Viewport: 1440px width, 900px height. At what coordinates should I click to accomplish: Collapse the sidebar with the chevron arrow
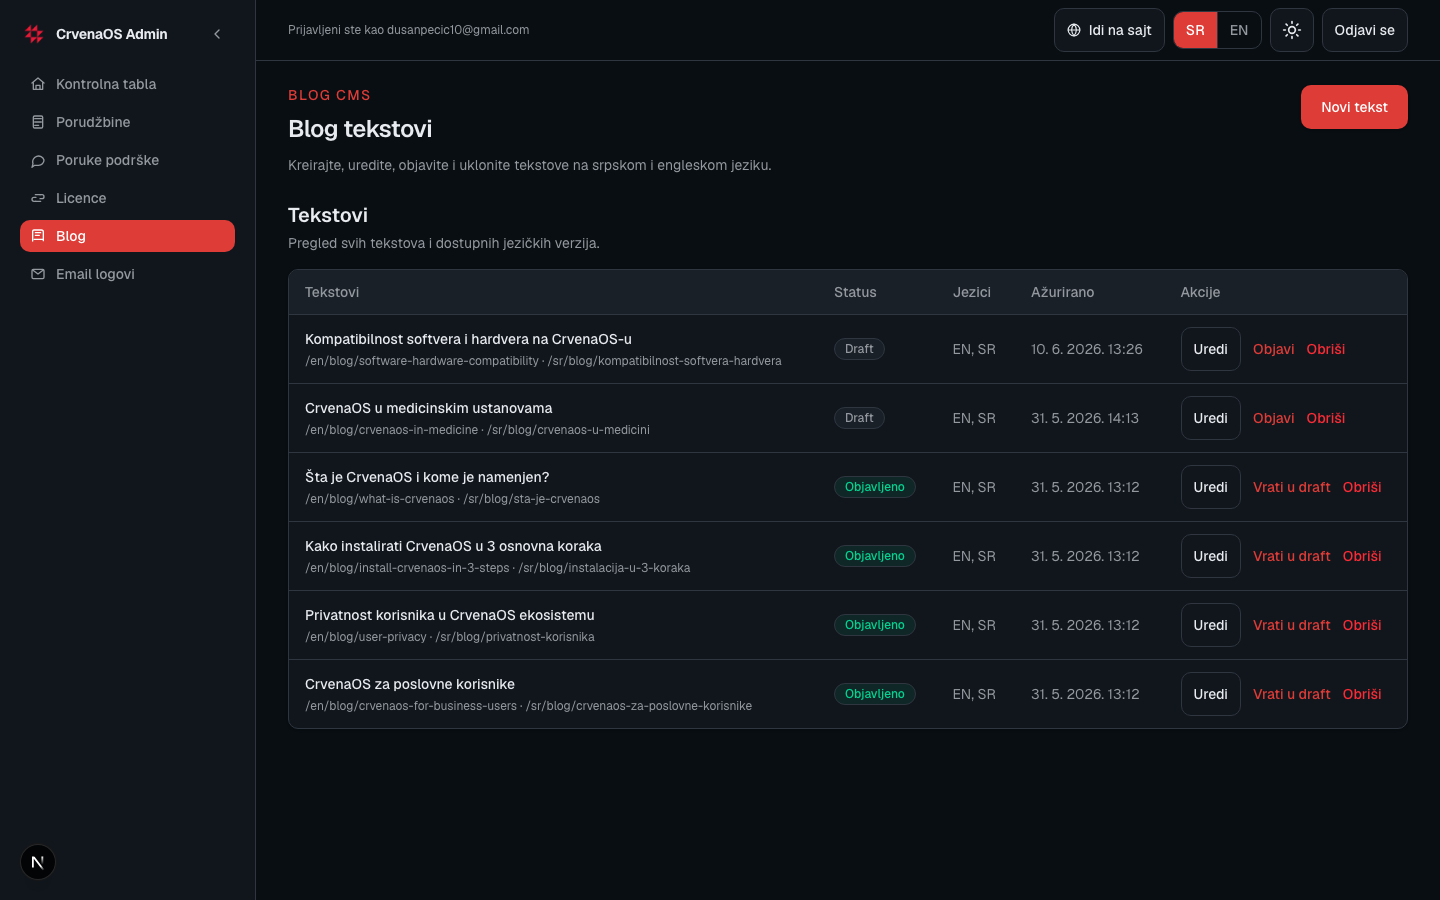point(217,34)
